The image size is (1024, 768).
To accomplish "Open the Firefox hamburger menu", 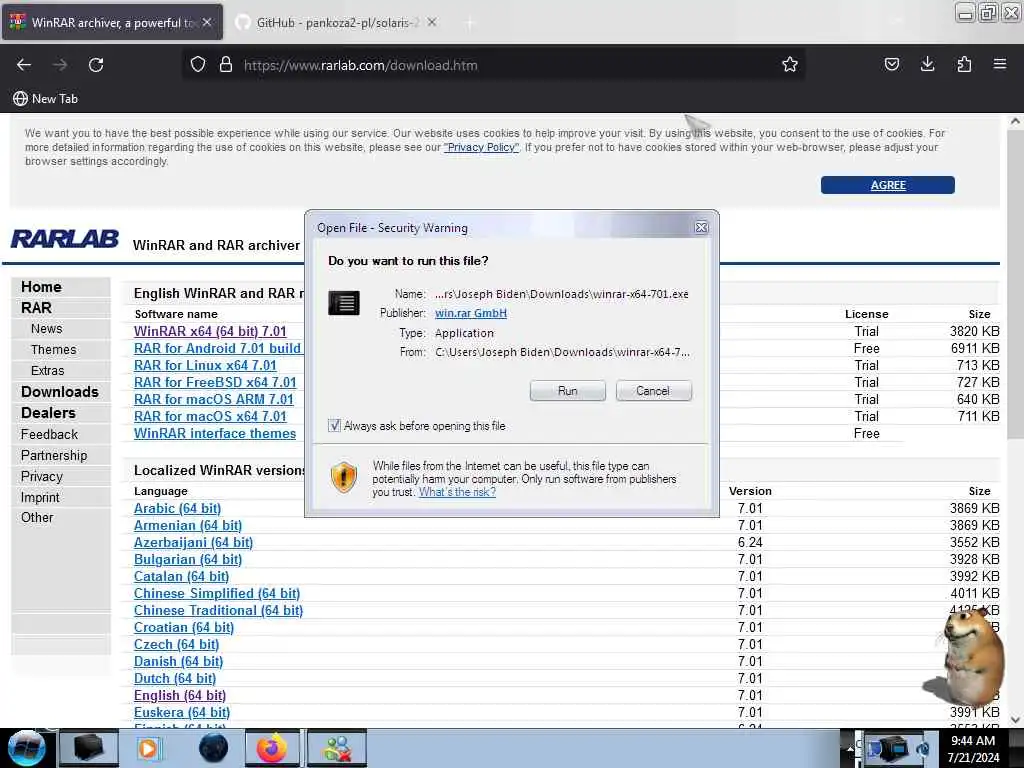I will click(999, 65).
